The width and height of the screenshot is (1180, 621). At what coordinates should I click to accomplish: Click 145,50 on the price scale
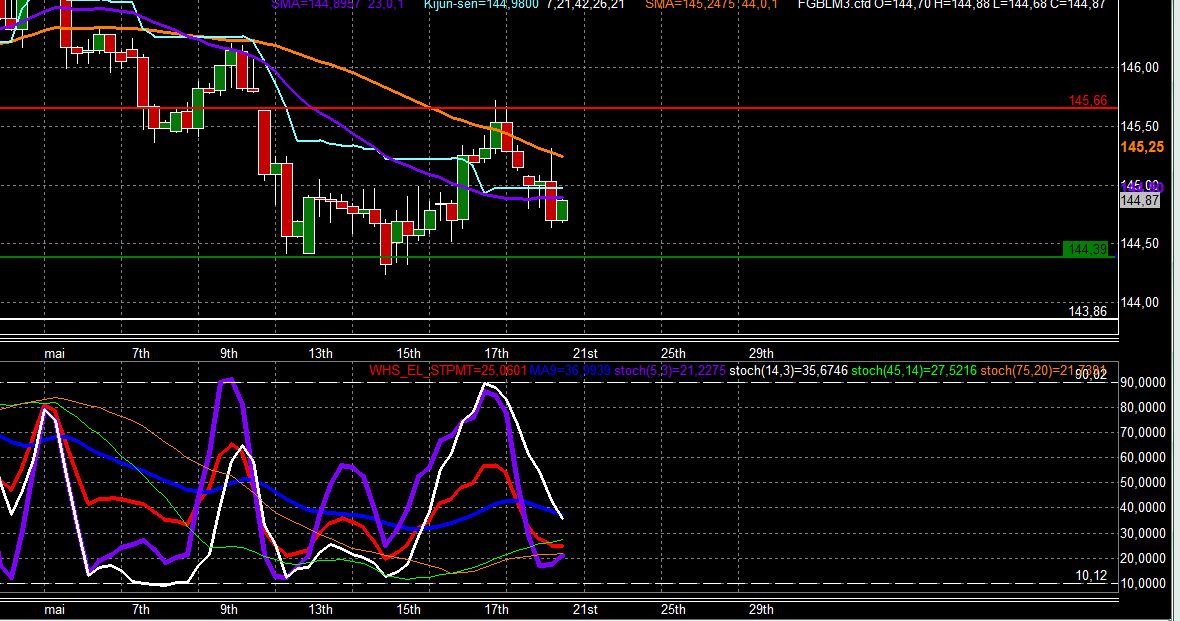[1139, 126]
